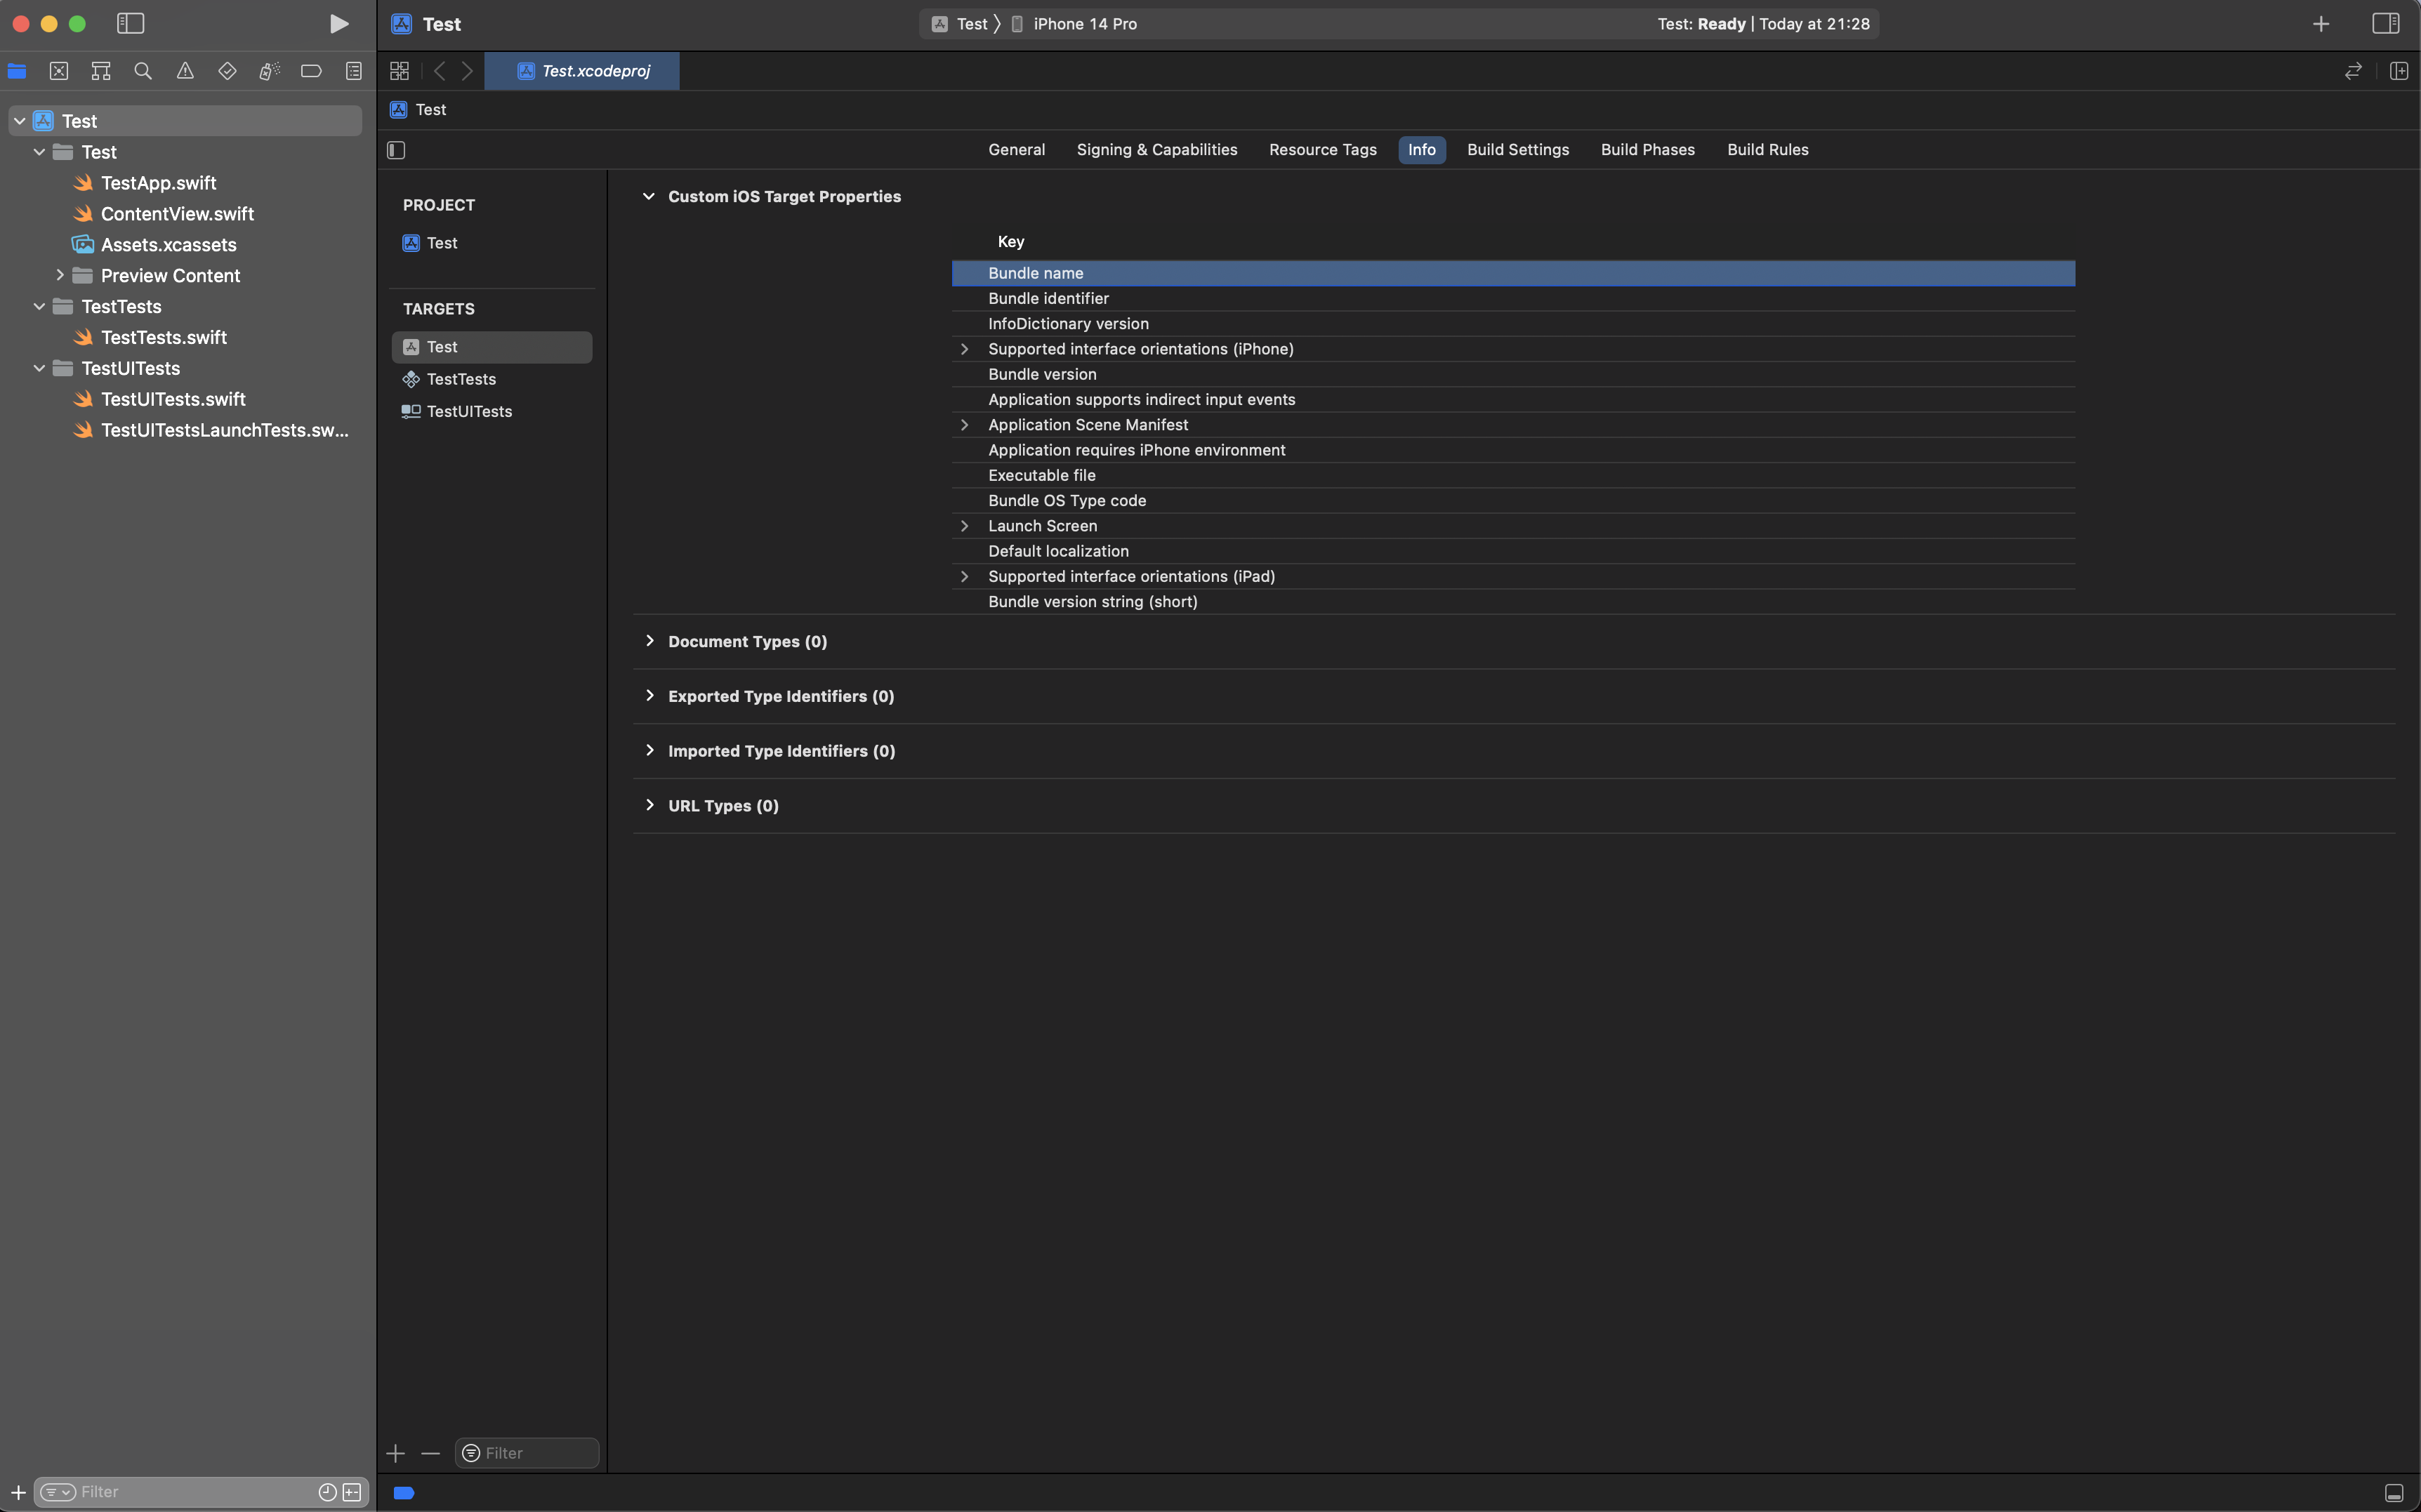Open the Report navigator icon

pyautogui.click(x=353, y=71)
